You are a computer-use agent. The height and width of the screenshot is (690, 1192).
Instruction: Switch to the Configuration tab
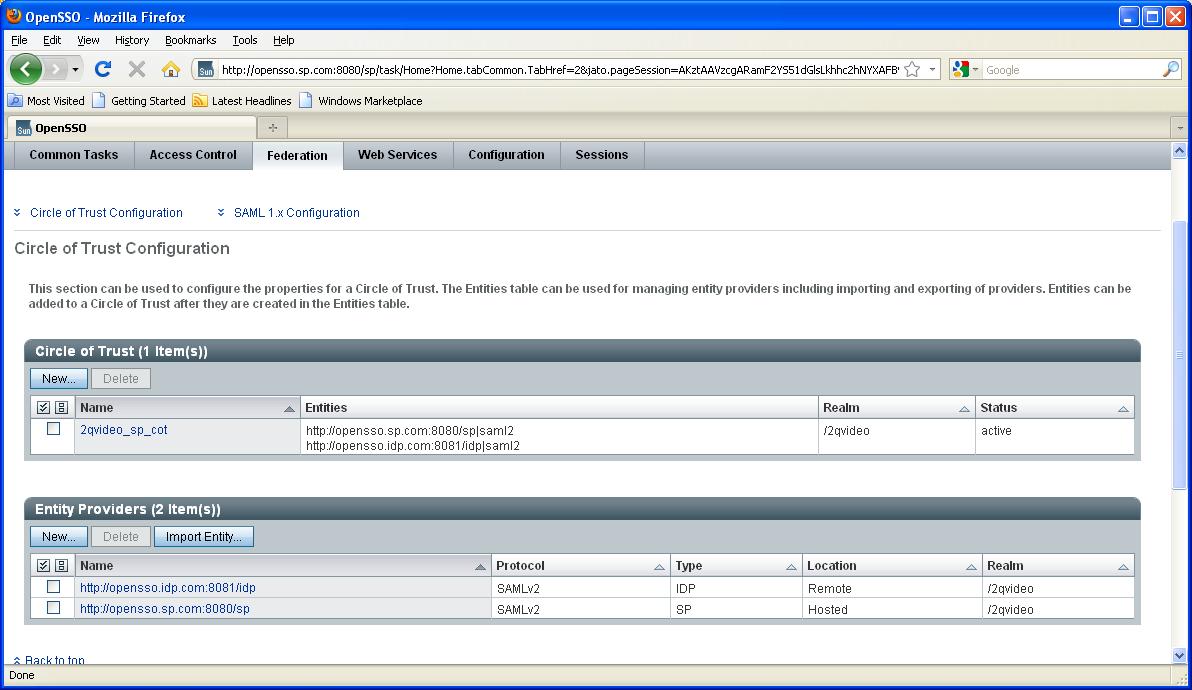click(x=506, y=155)
